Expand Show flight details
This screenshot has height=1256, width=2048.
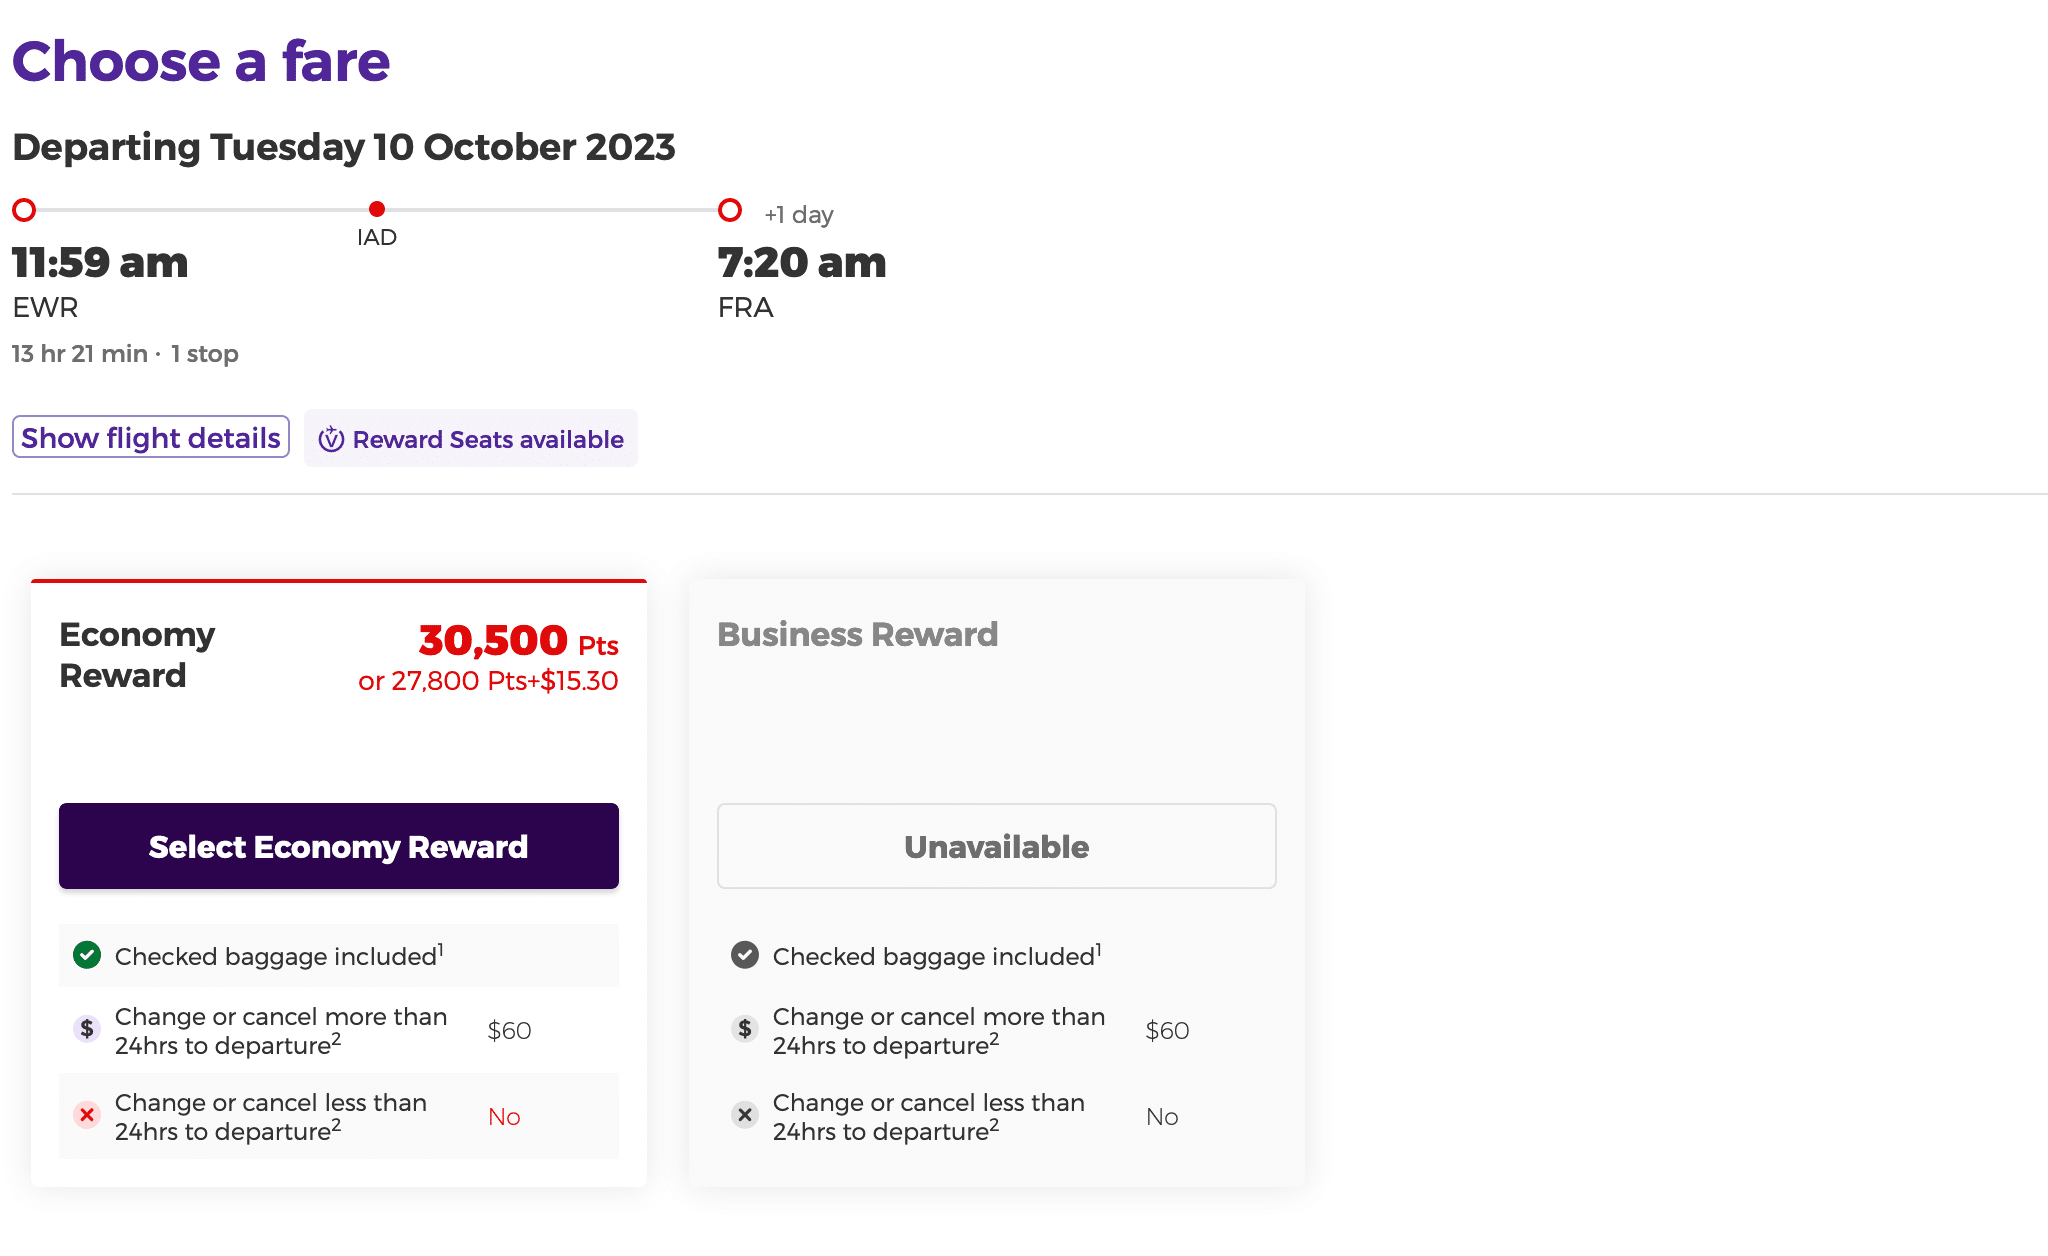point(151,438)
